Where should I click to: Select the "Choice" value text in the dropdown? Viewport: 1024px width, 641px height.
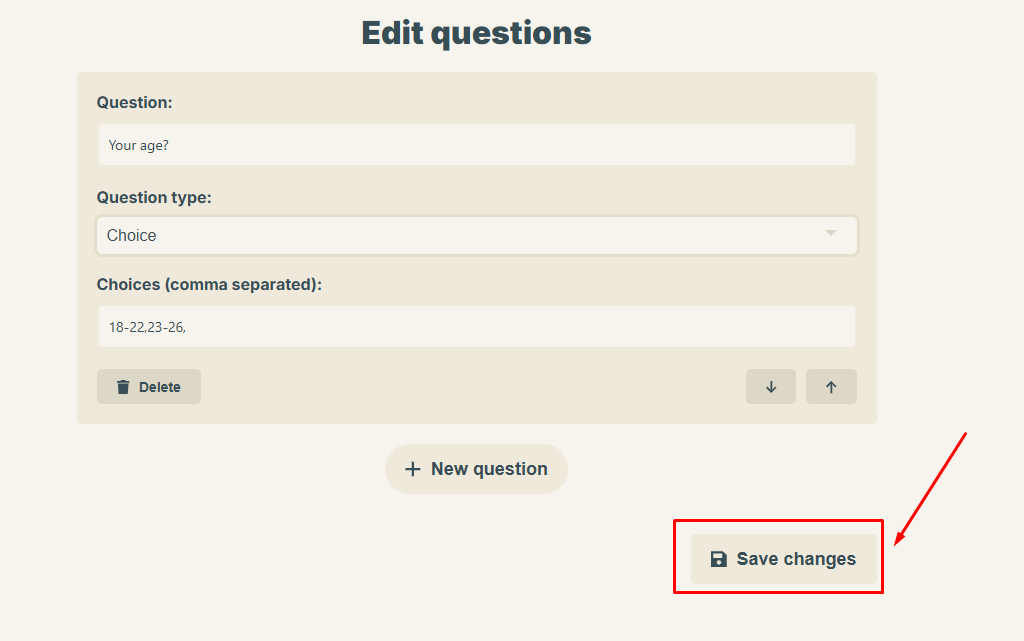coord(131,236)
